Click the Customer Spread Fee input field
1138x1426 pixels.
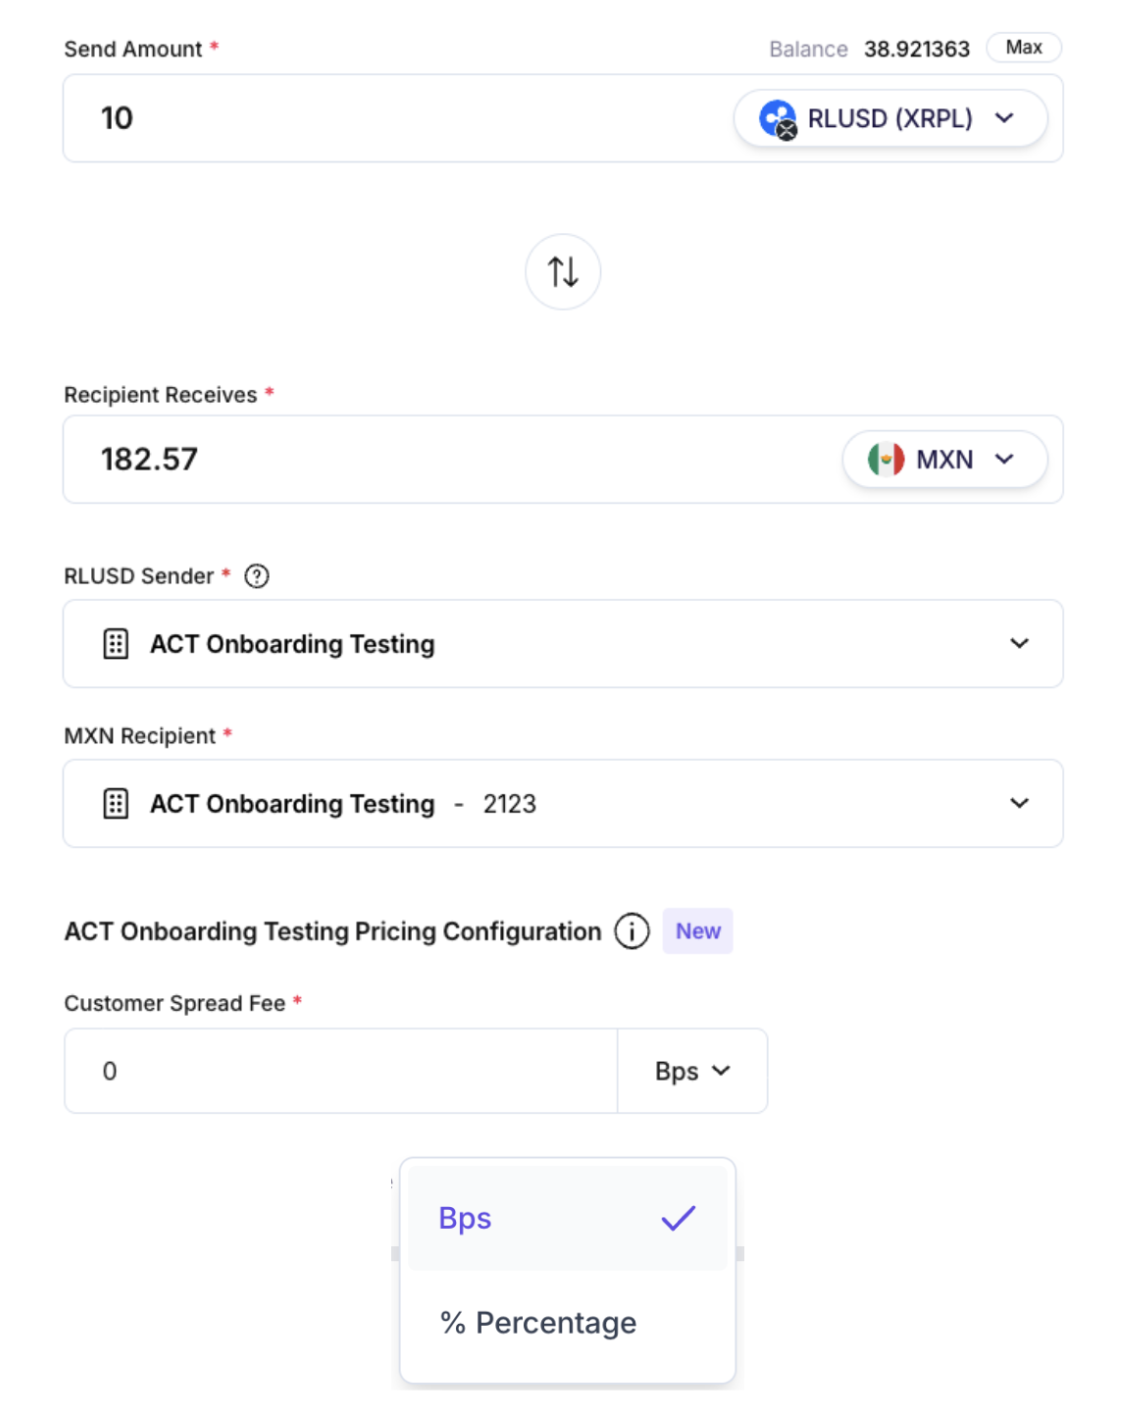coord(340,1071)
